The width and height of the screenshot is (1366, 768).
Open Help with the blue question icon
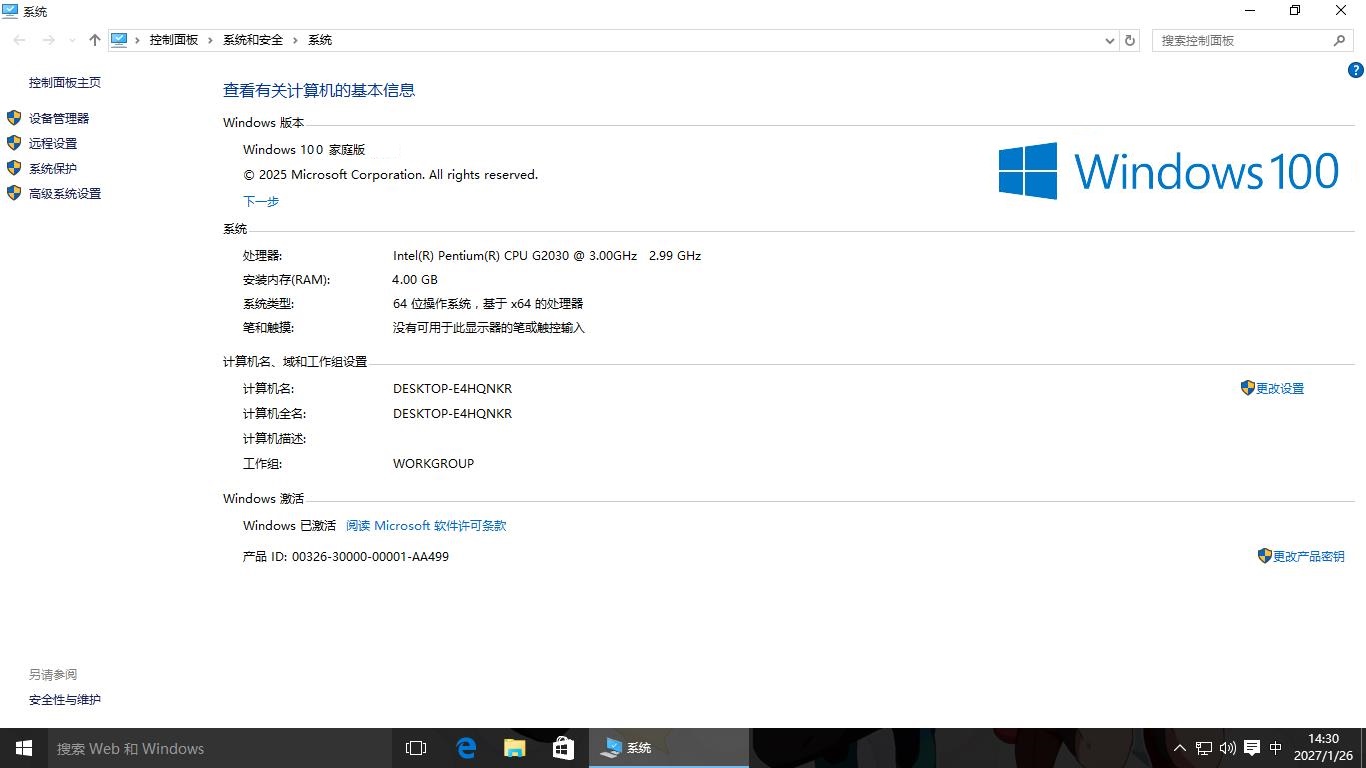1356,70
